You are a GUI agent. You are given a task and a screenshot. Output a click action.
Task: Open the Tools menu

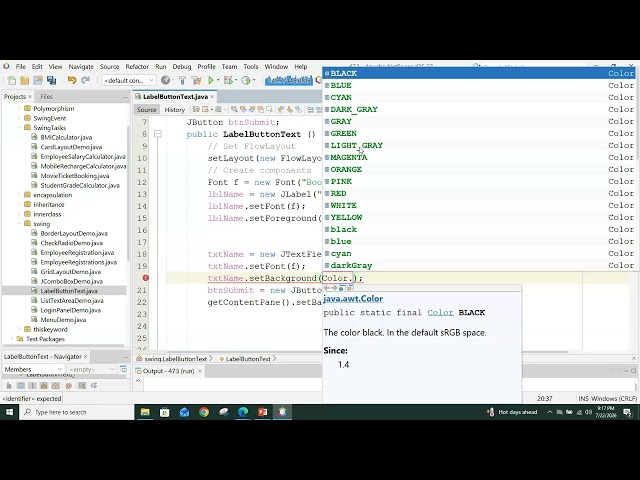point(251,67)
